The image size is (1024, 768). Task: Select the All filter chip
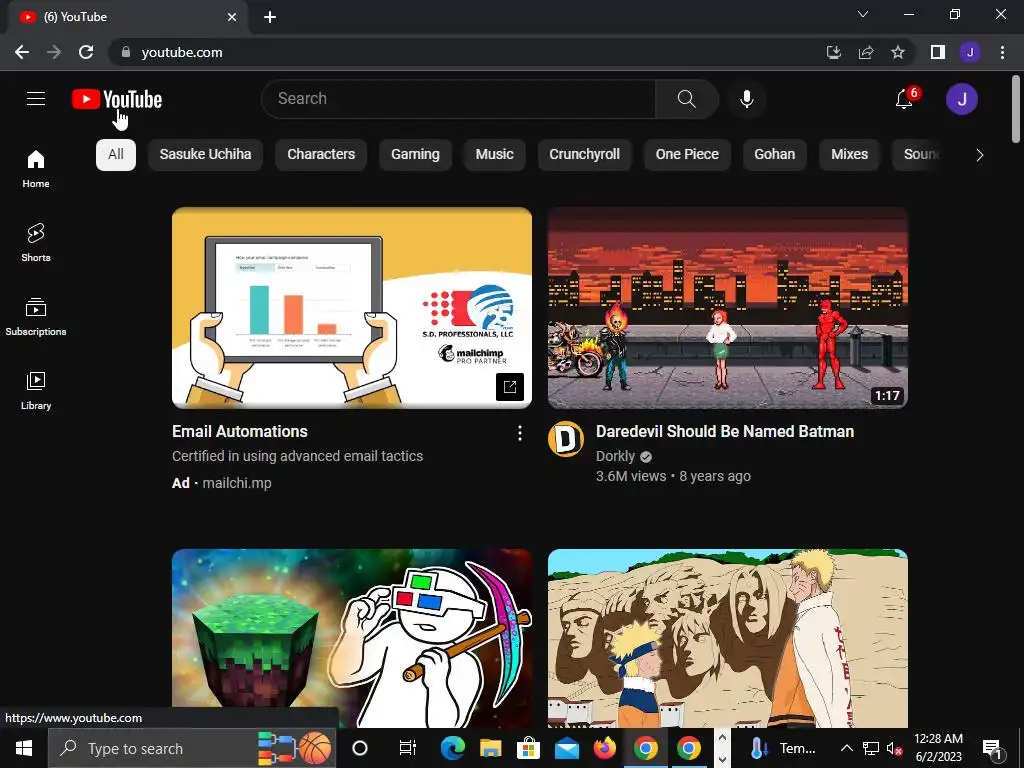coord(116,155)
